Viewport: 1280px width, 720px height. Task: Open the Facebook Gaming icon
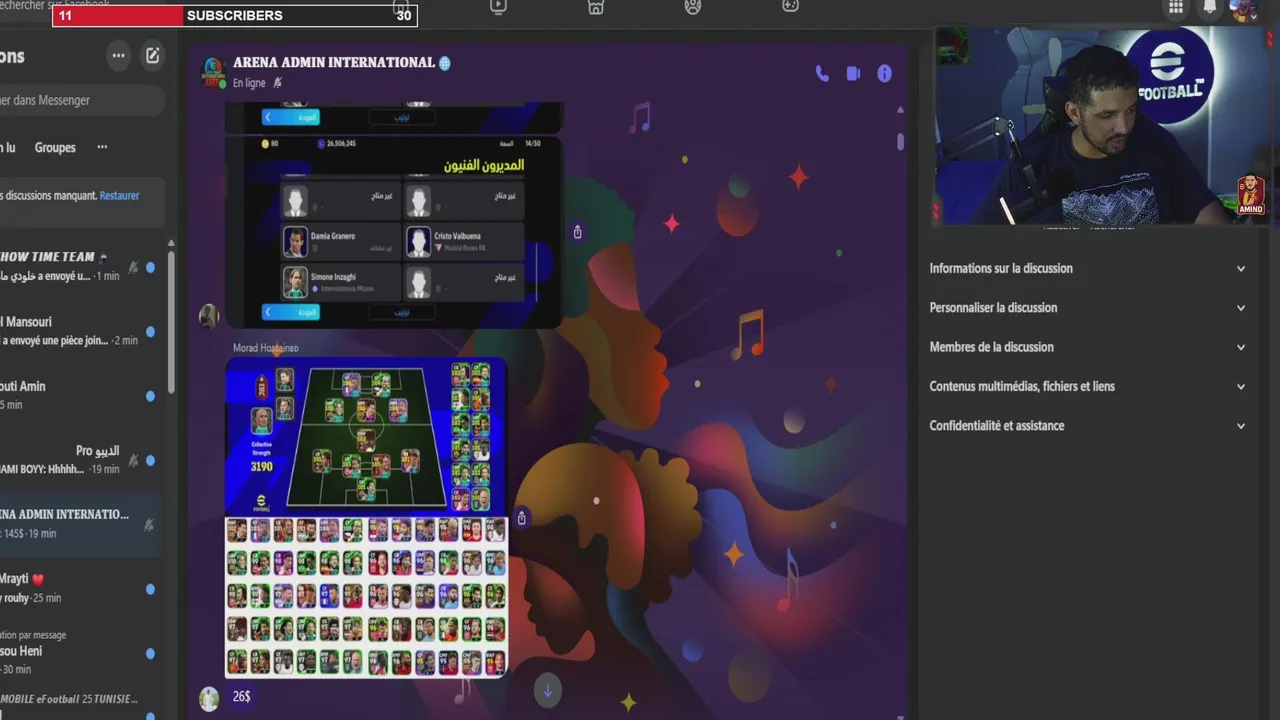pos(790,7)
